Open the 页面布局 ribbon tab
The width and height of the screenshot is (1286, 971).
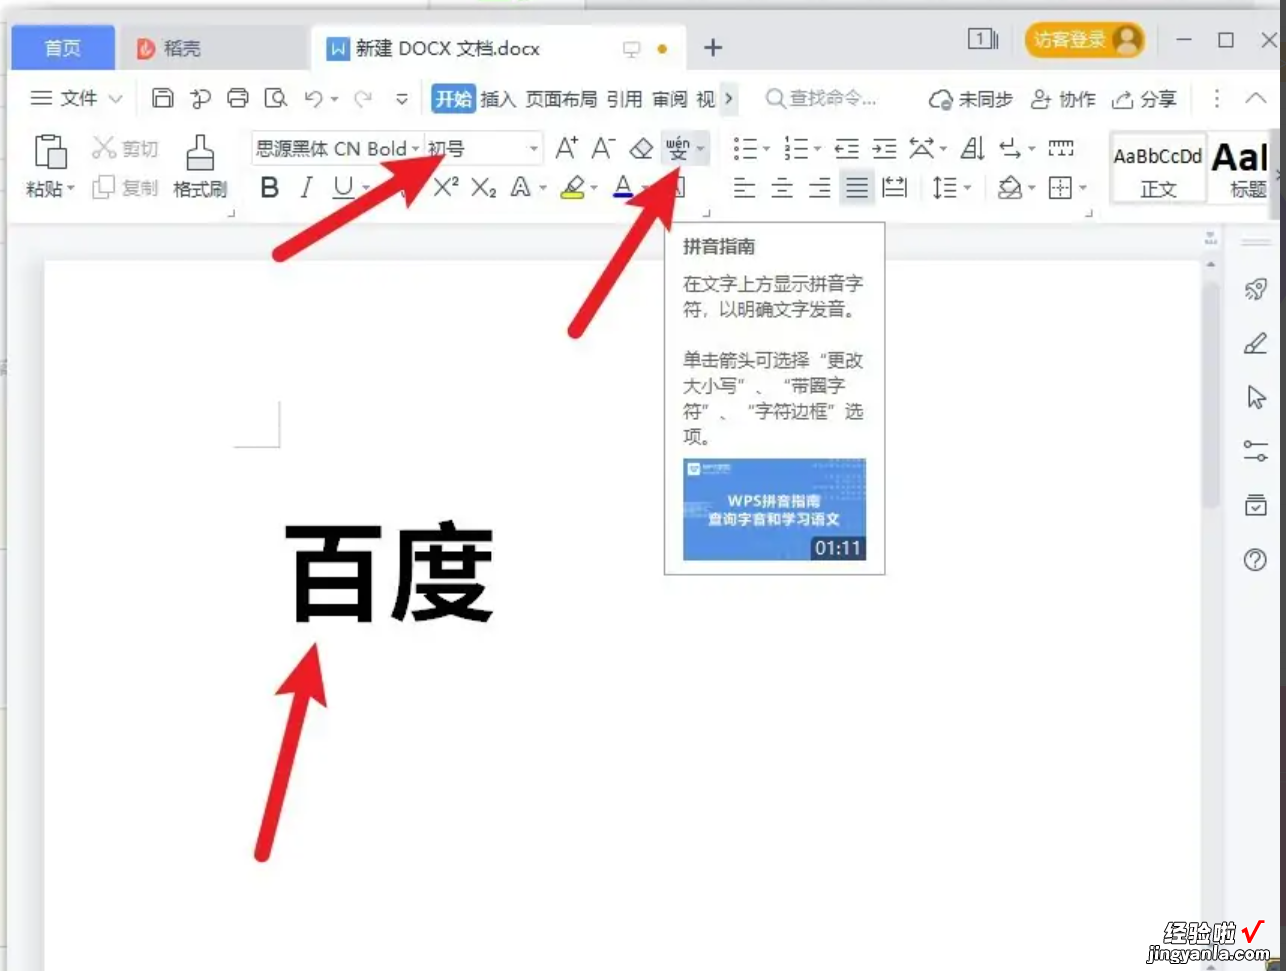point(561,98)
